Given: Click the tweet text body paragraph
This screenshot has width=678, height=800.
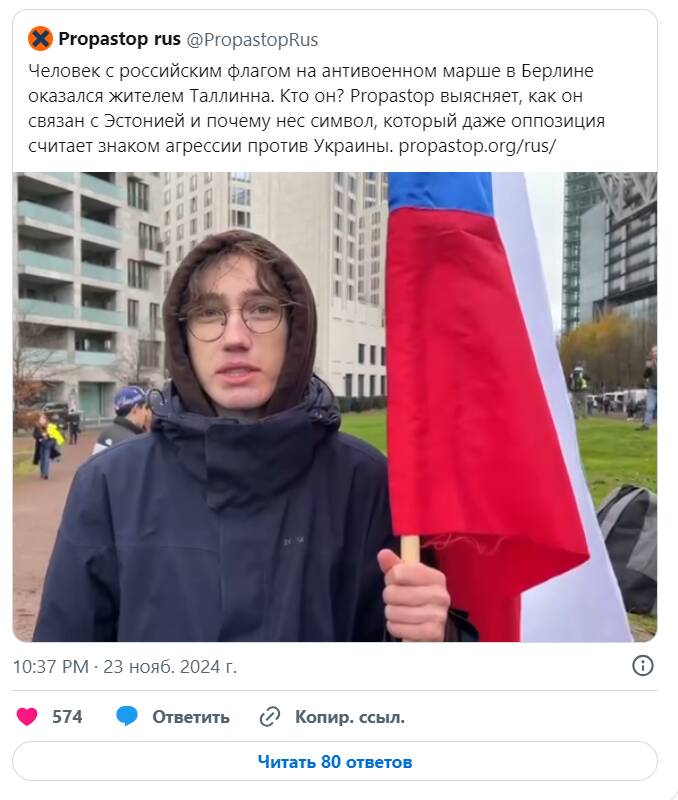Looking at the screenshot, I should coord(316,108).
